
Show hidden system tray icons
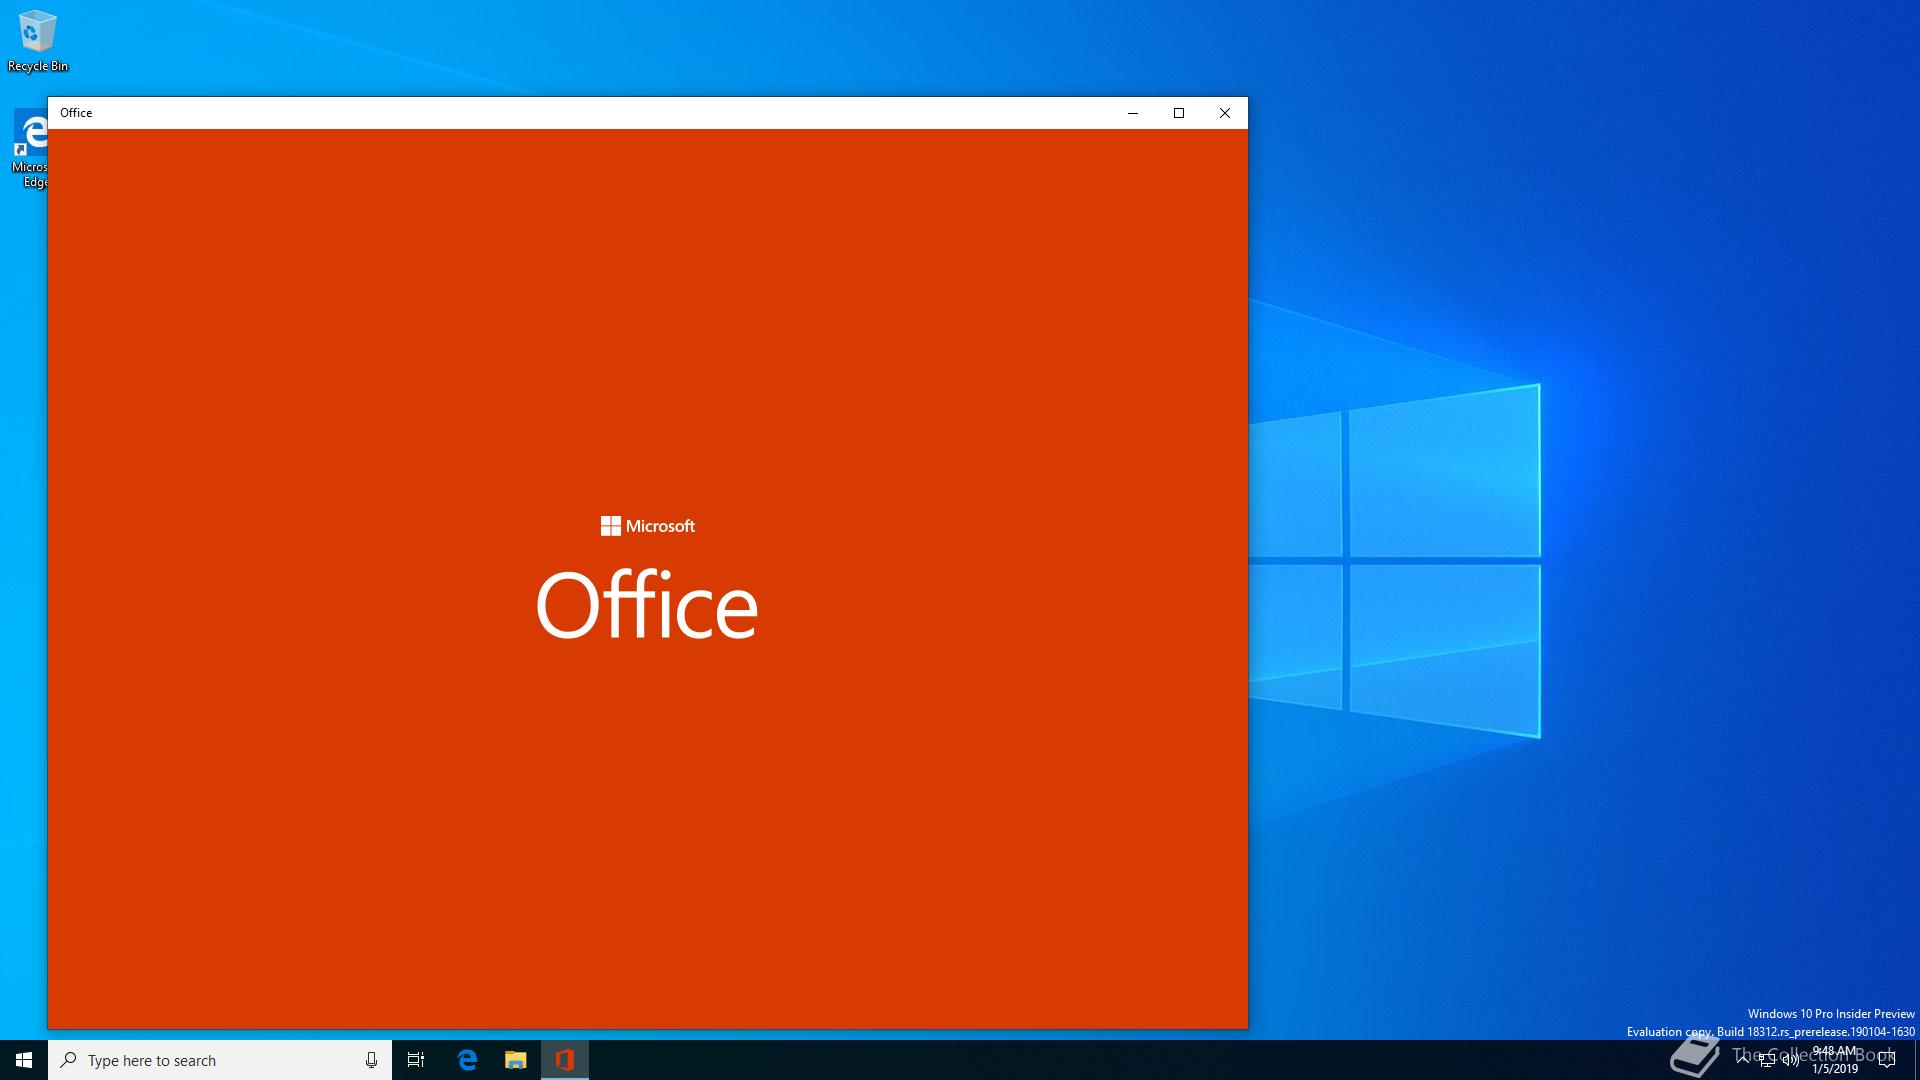(x=1744, y=1060)
